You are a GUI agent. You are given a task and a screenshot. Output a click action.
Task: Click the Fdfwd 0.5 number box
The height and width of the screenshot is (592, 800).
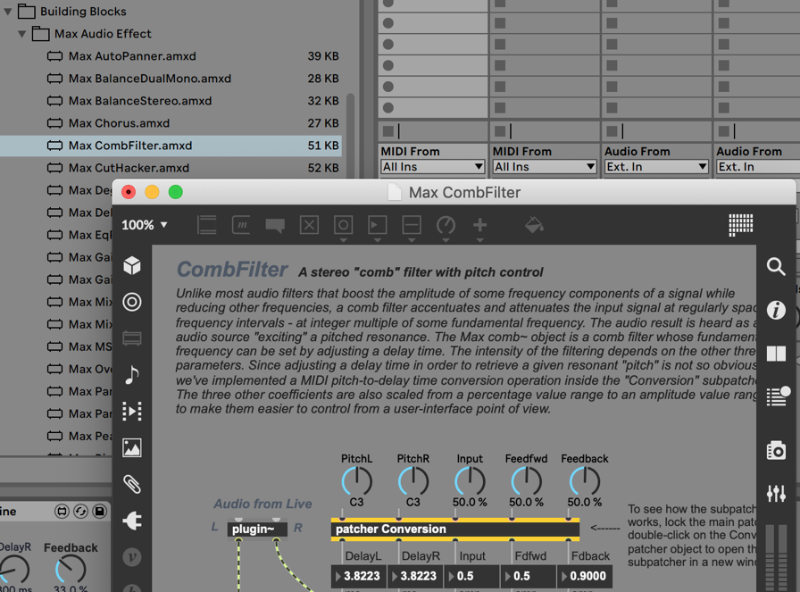click(528, 576)
